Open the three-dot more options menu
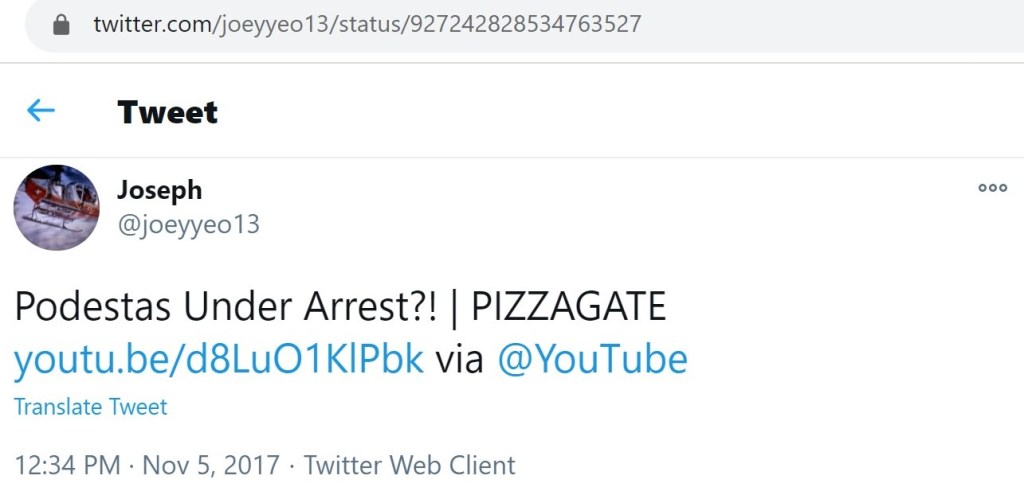 point(992,187)
